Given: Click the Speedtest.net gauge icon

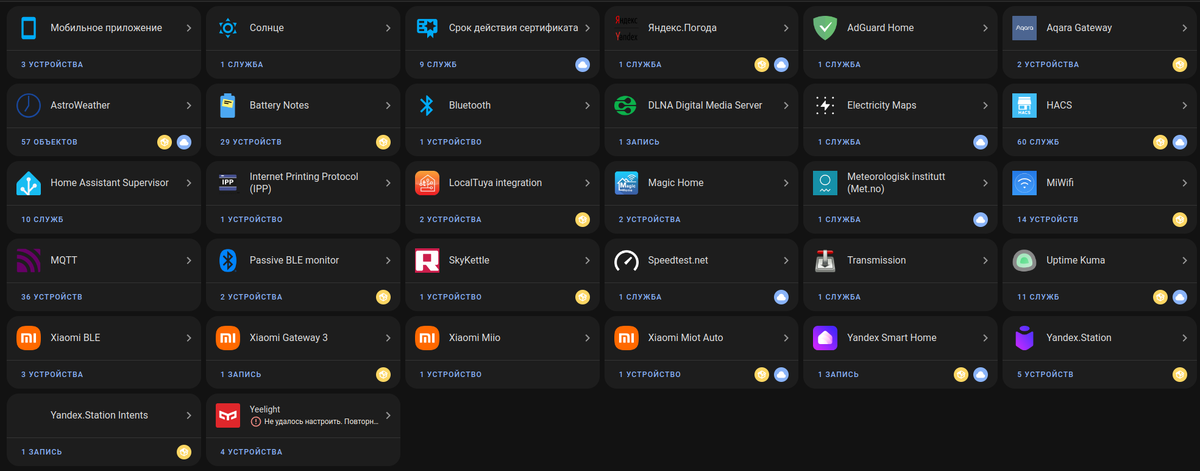Looking at the screenshot, I should (x=626, y=260).
